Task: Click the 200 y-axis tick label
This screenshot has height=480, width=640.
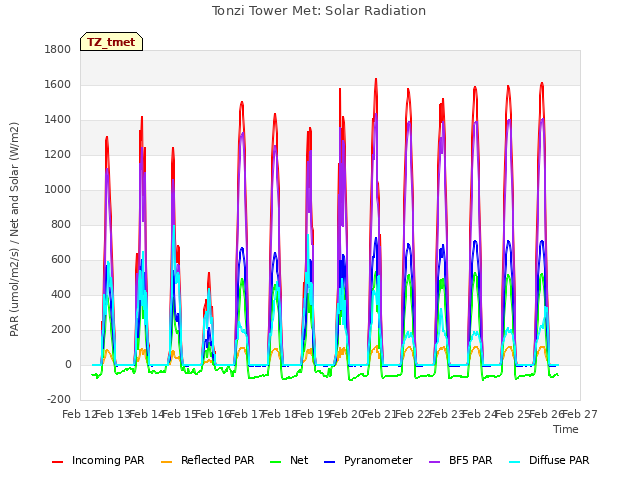Action: 61,330
